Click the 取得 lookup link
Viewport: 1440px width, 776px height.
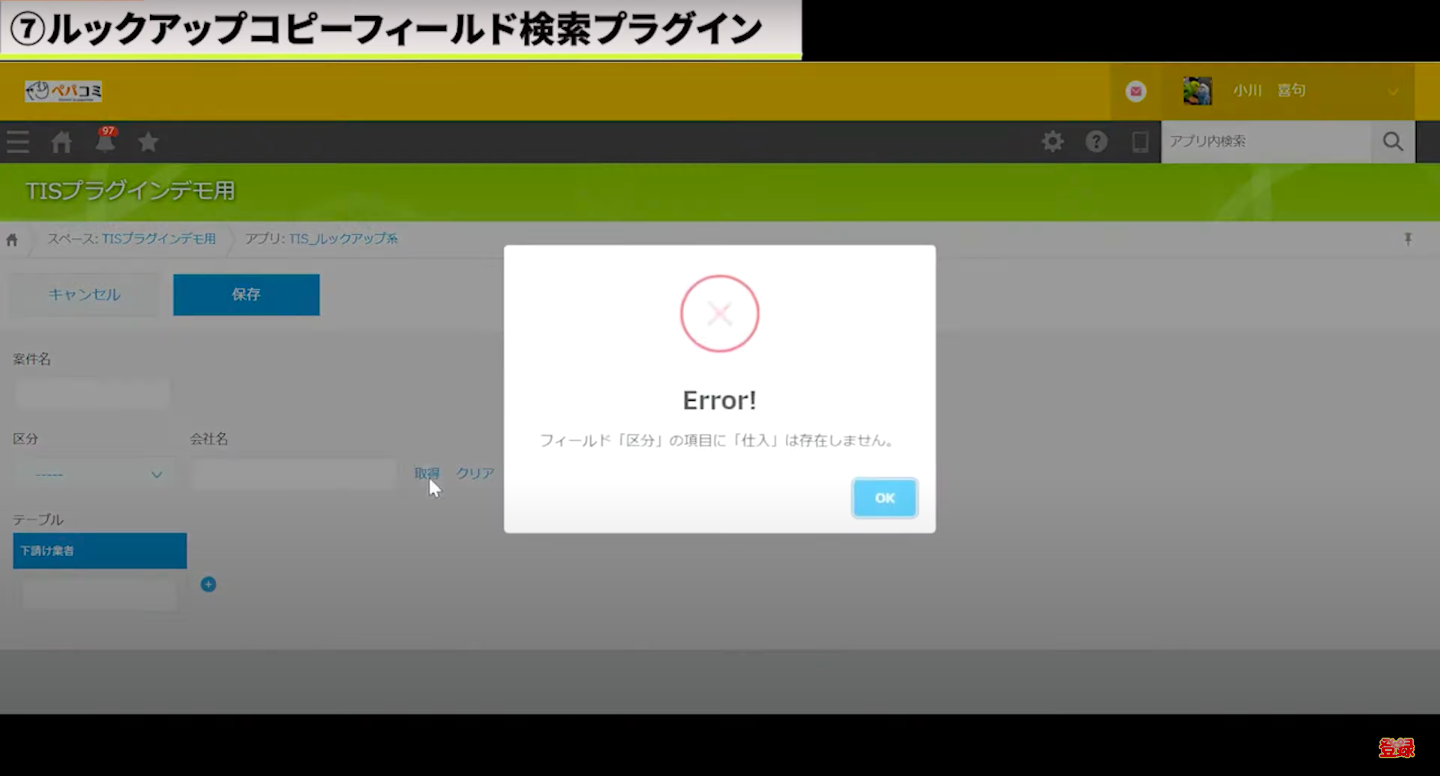pyautogui.click(x=427, y=473)
